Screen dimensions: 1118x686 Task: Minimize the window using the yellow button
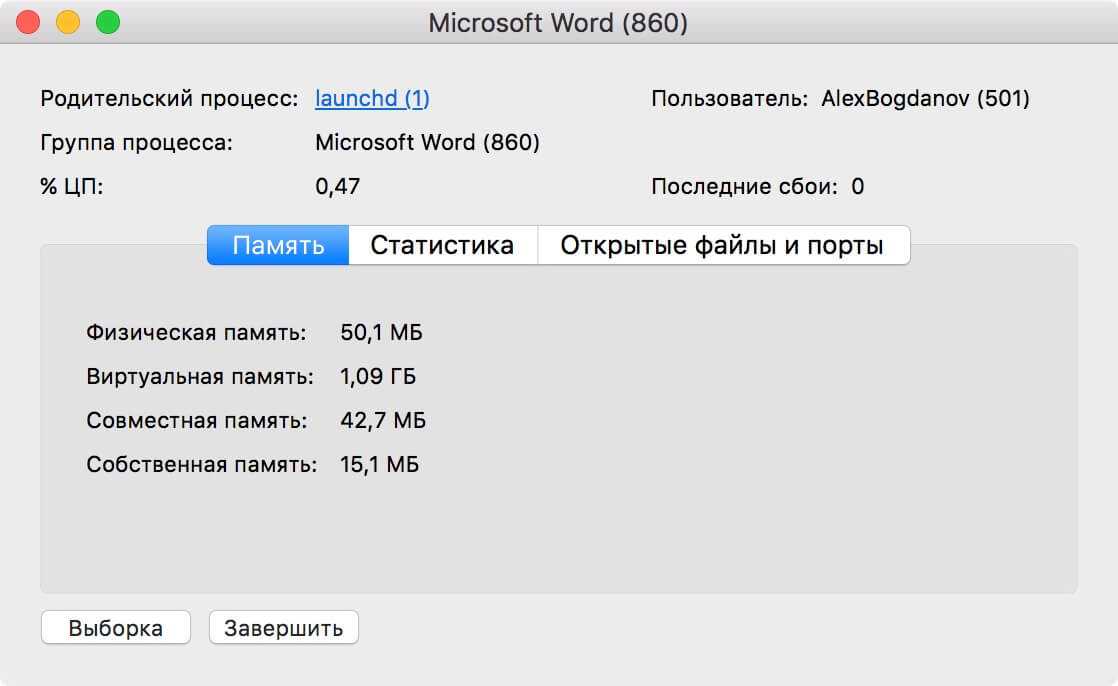[68, 22]
